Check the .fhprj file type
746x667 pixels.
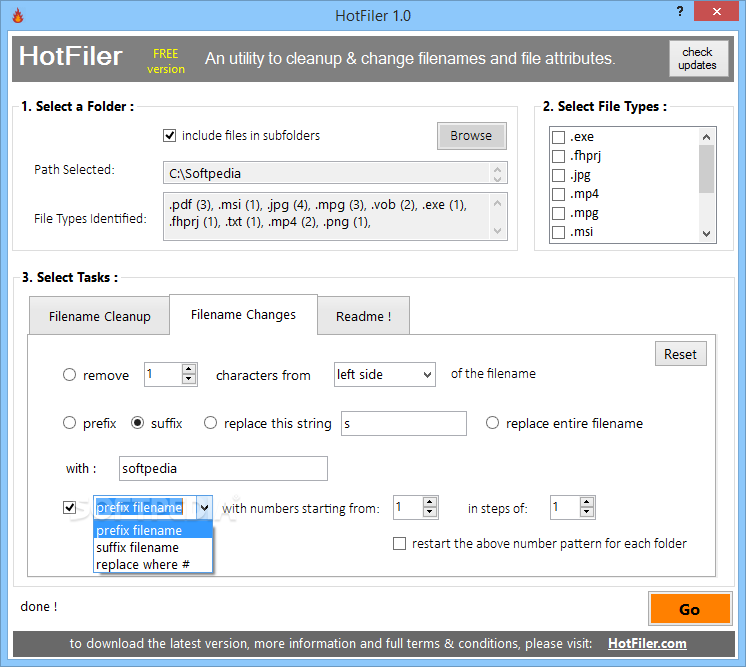pos(558,157)
